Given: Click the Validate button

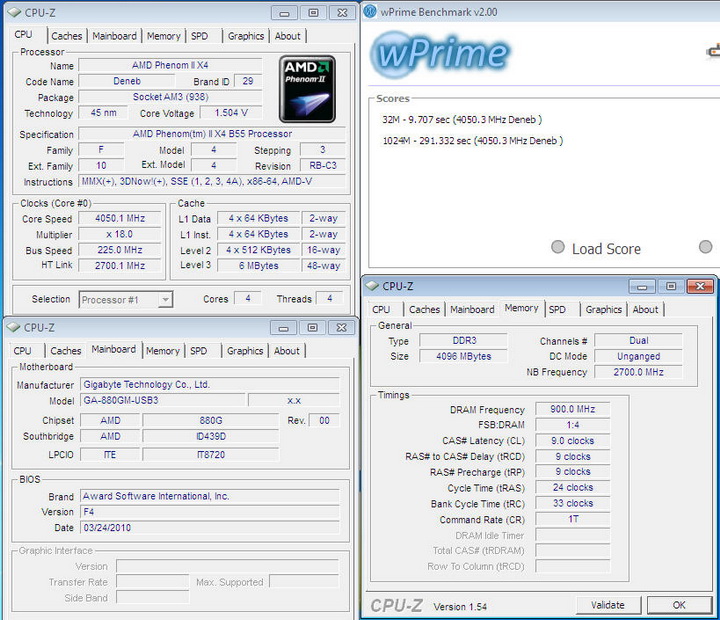Looking at the screenshot, I should coord(608,605).
